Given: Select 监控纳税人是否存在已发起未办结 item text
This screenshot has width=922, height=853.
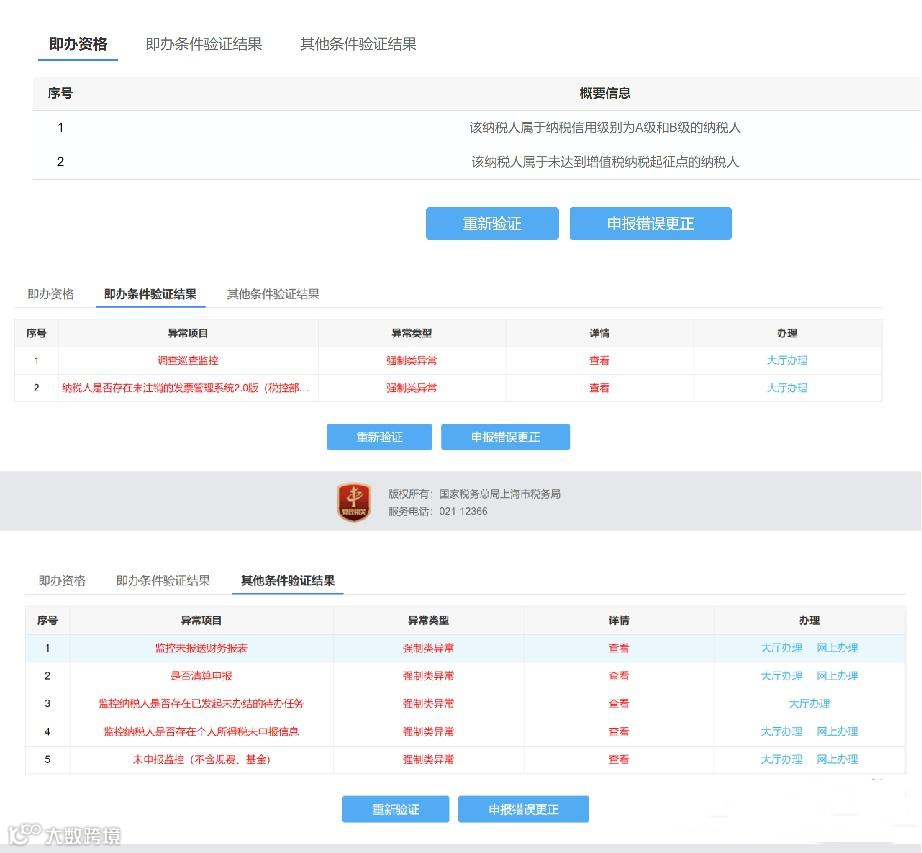Looking at the screenshot, I should (x=201, y=704).
